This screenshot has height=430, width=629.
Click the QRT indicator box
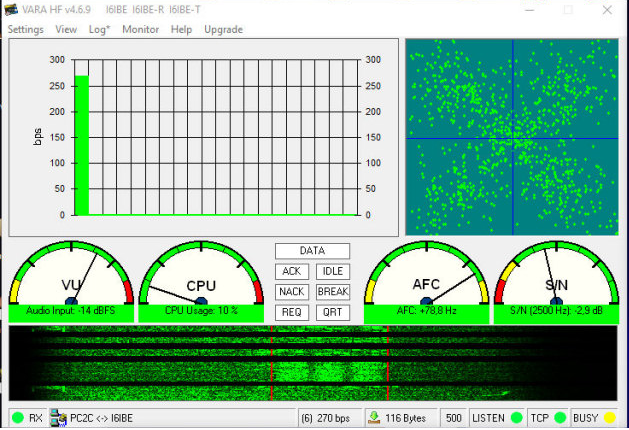(x=333, y=312)
